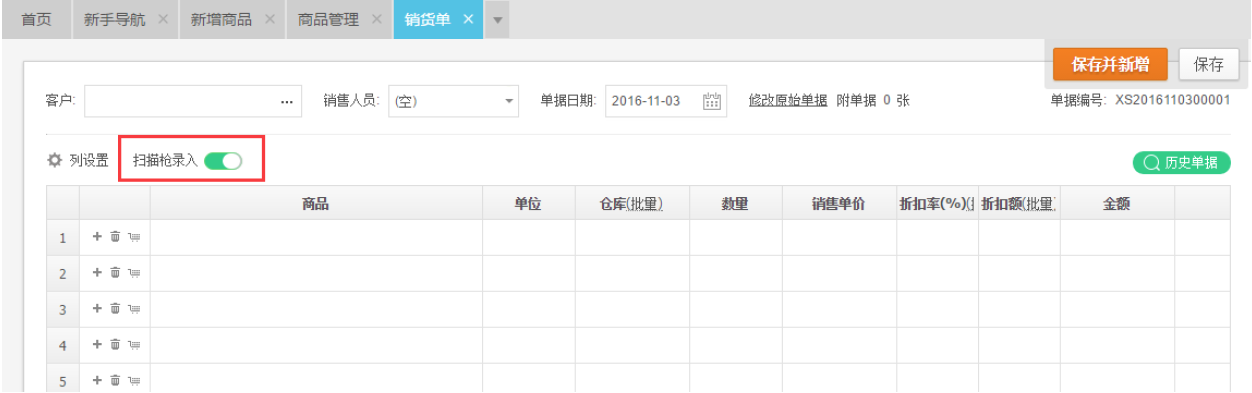This screenshot has width=1252, height=393.
Task: Open product picker cart icon in row 2
Action: [x=134, y=273]
